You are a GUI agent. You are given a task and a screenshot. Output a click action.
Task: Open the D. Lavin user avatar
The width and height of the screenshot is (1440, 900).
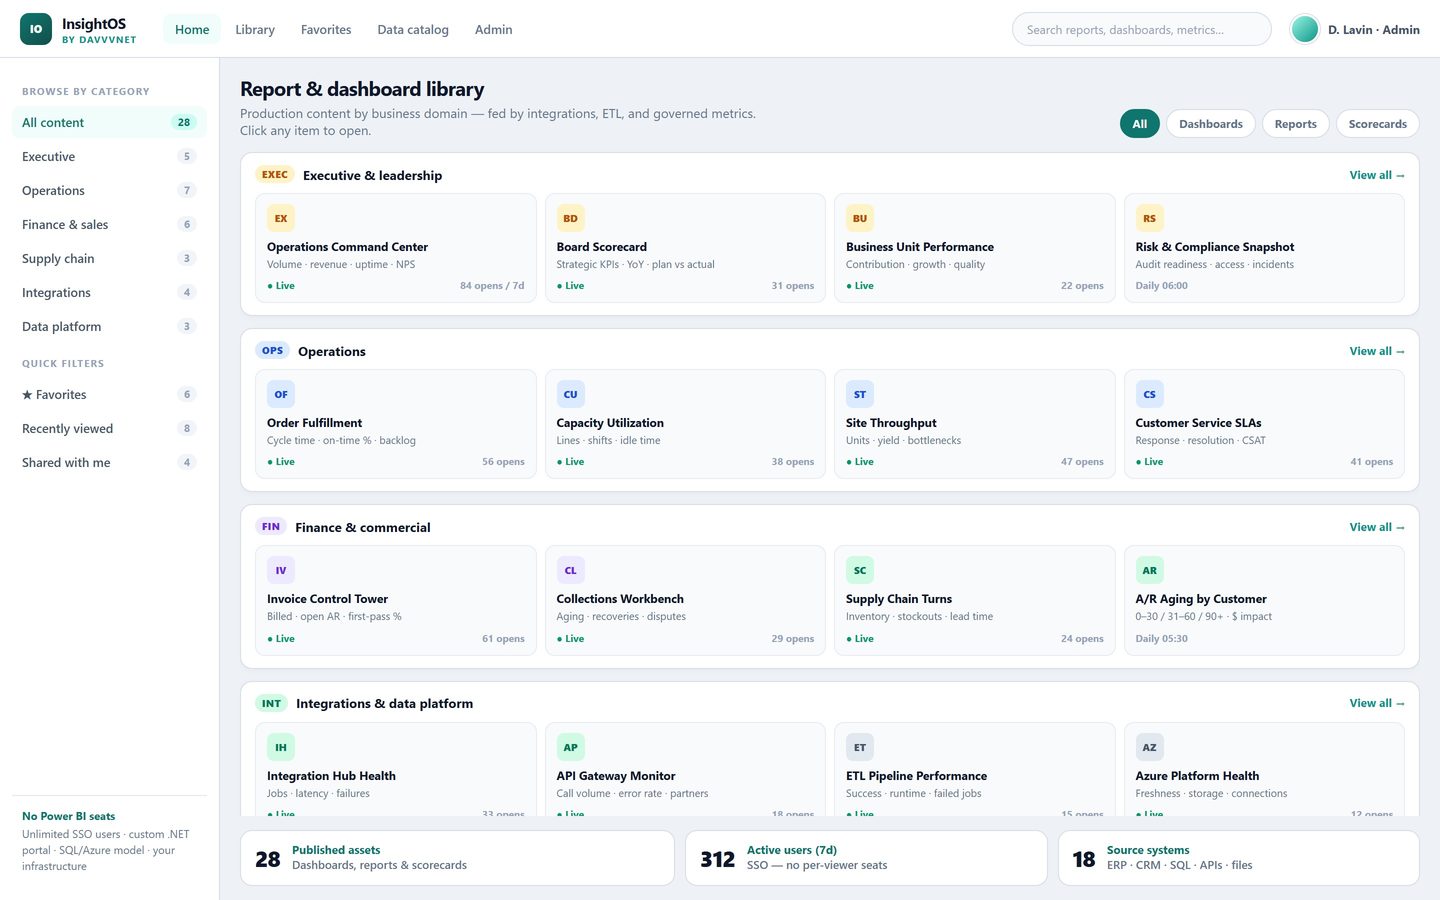1304,29
